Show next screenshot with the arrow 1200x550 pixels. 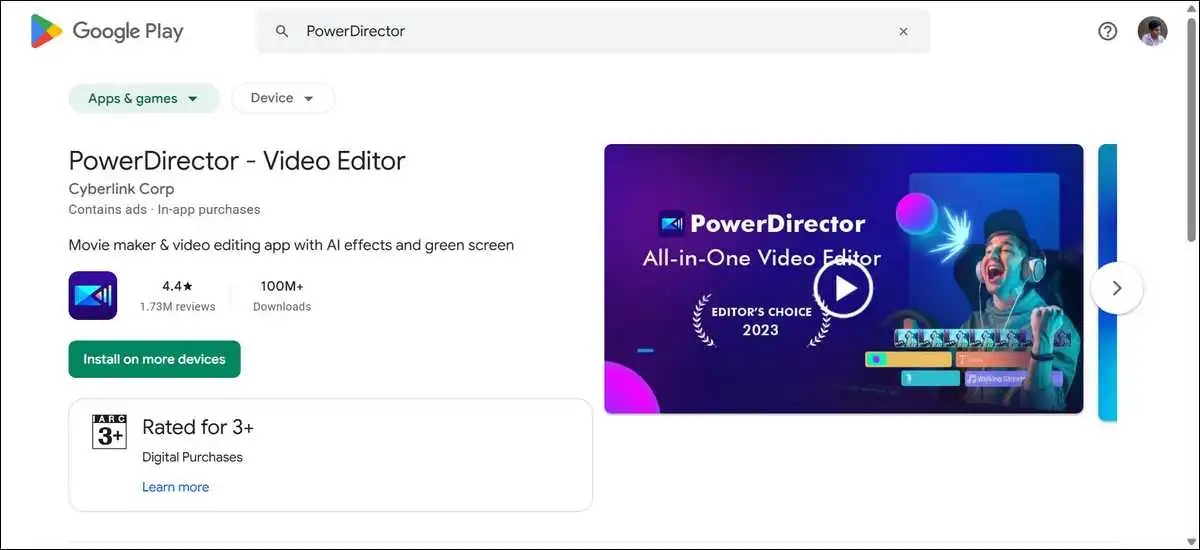(1117, 288)
